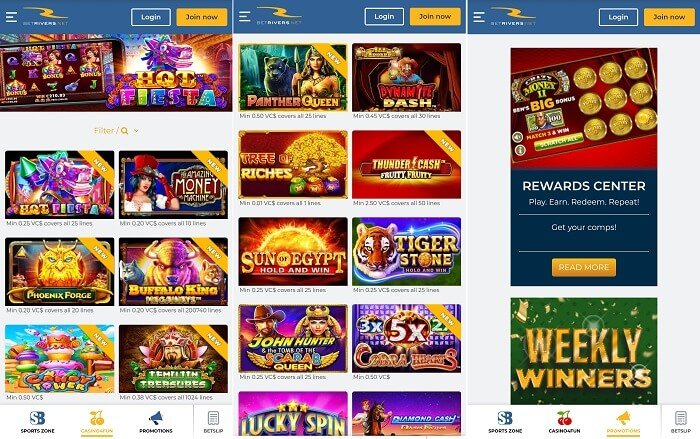
Task: Open hamburger menu in left panel
Action: tap(11, 17)
